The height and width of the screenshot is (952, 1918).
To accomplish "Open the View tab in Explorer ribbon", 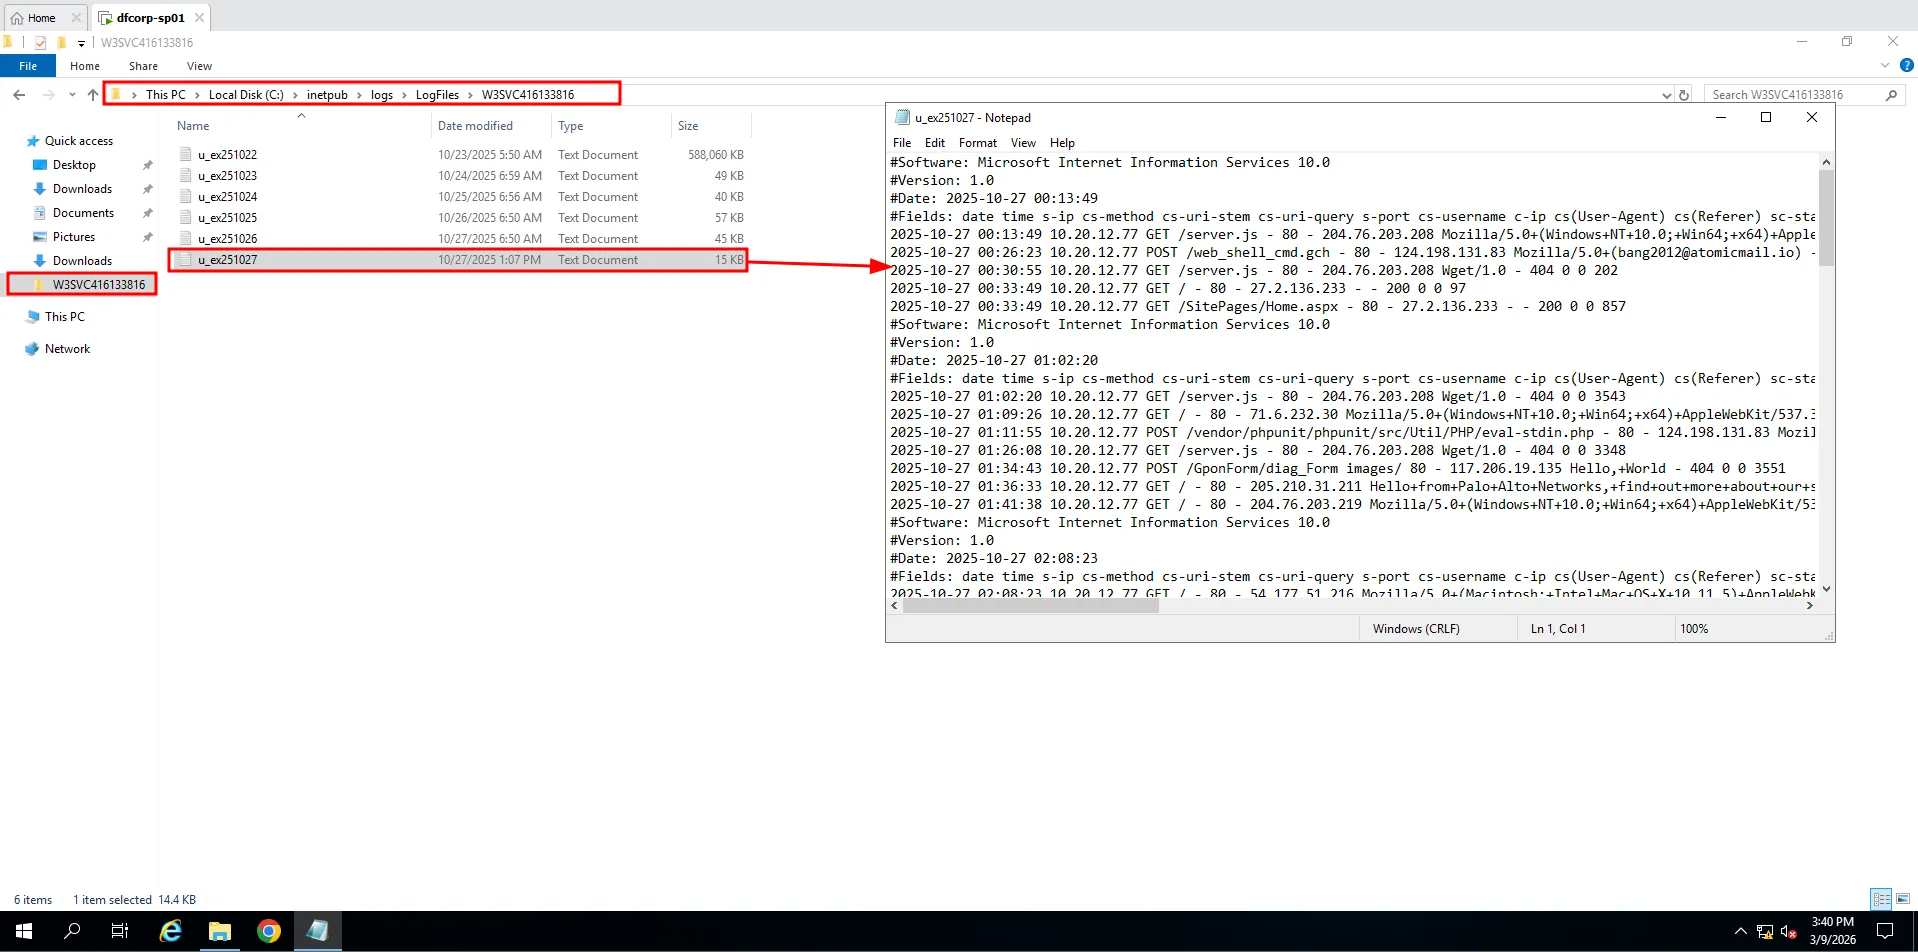I will click(199, 66).
